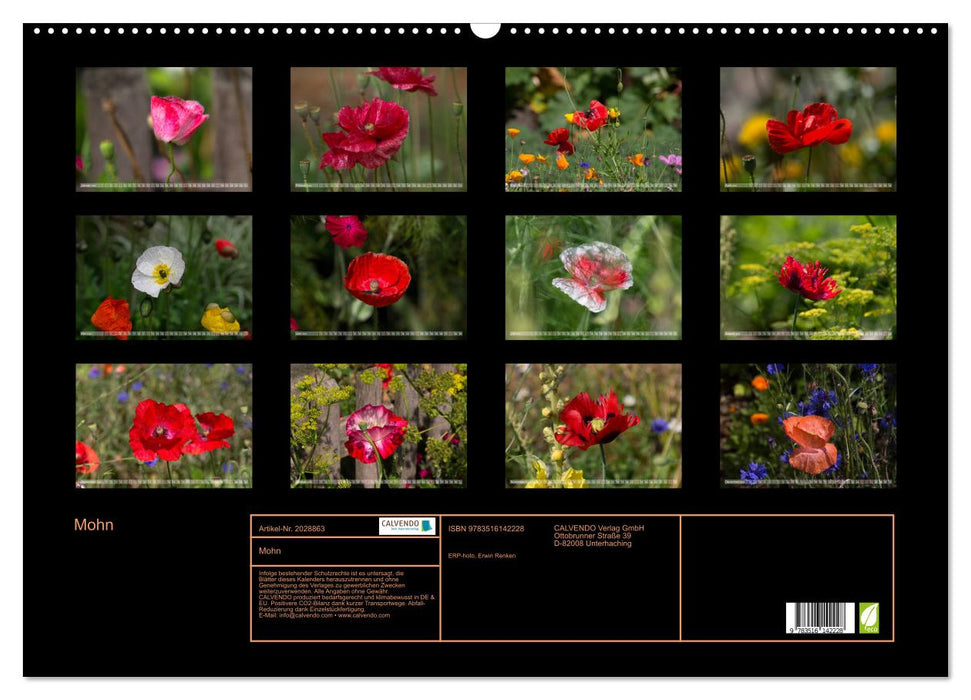The image size is (971, 700).
Task: Select the dark purple poppy thumbnail
Action: pyautogui.click(x=807, y=275)
